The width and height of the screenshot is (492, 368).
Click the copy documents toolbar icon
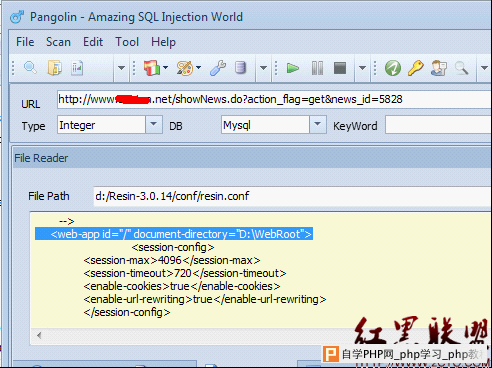(55, 68)
